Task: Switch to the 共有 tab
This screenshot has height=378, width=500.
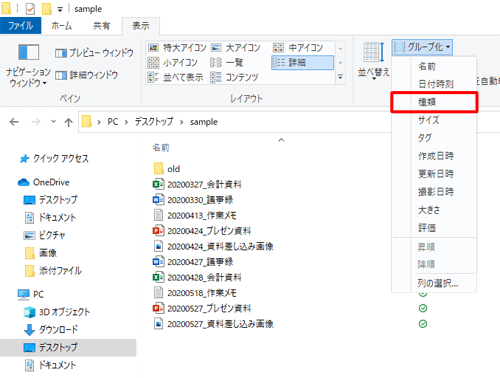Action: coord(102,26)
